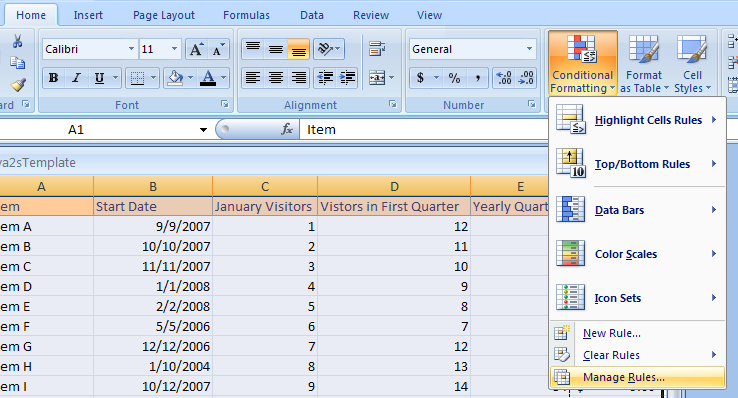Image resolution: width=738 pixels, height=398 pixels.
Task: Open Font Color dropdown arrow
Action: pos(224,78)
